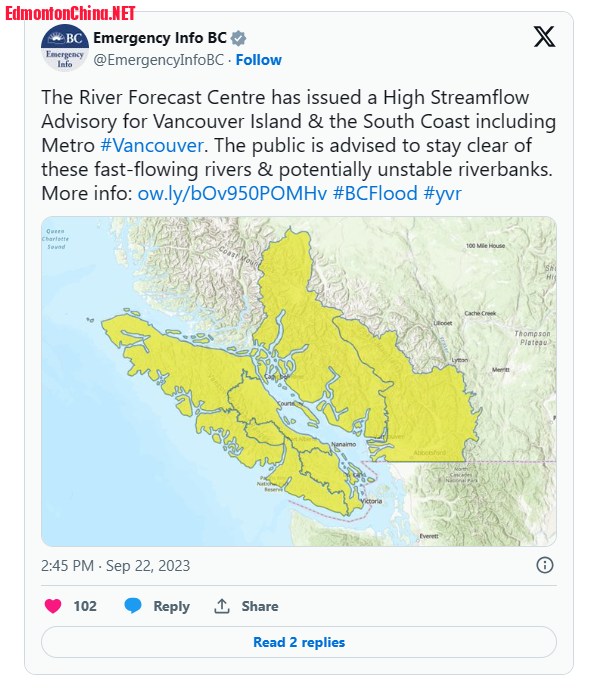The height and width of the screenshot is (695, 601).
Task: Click the Reply text label
Action: tap(172, 606)
